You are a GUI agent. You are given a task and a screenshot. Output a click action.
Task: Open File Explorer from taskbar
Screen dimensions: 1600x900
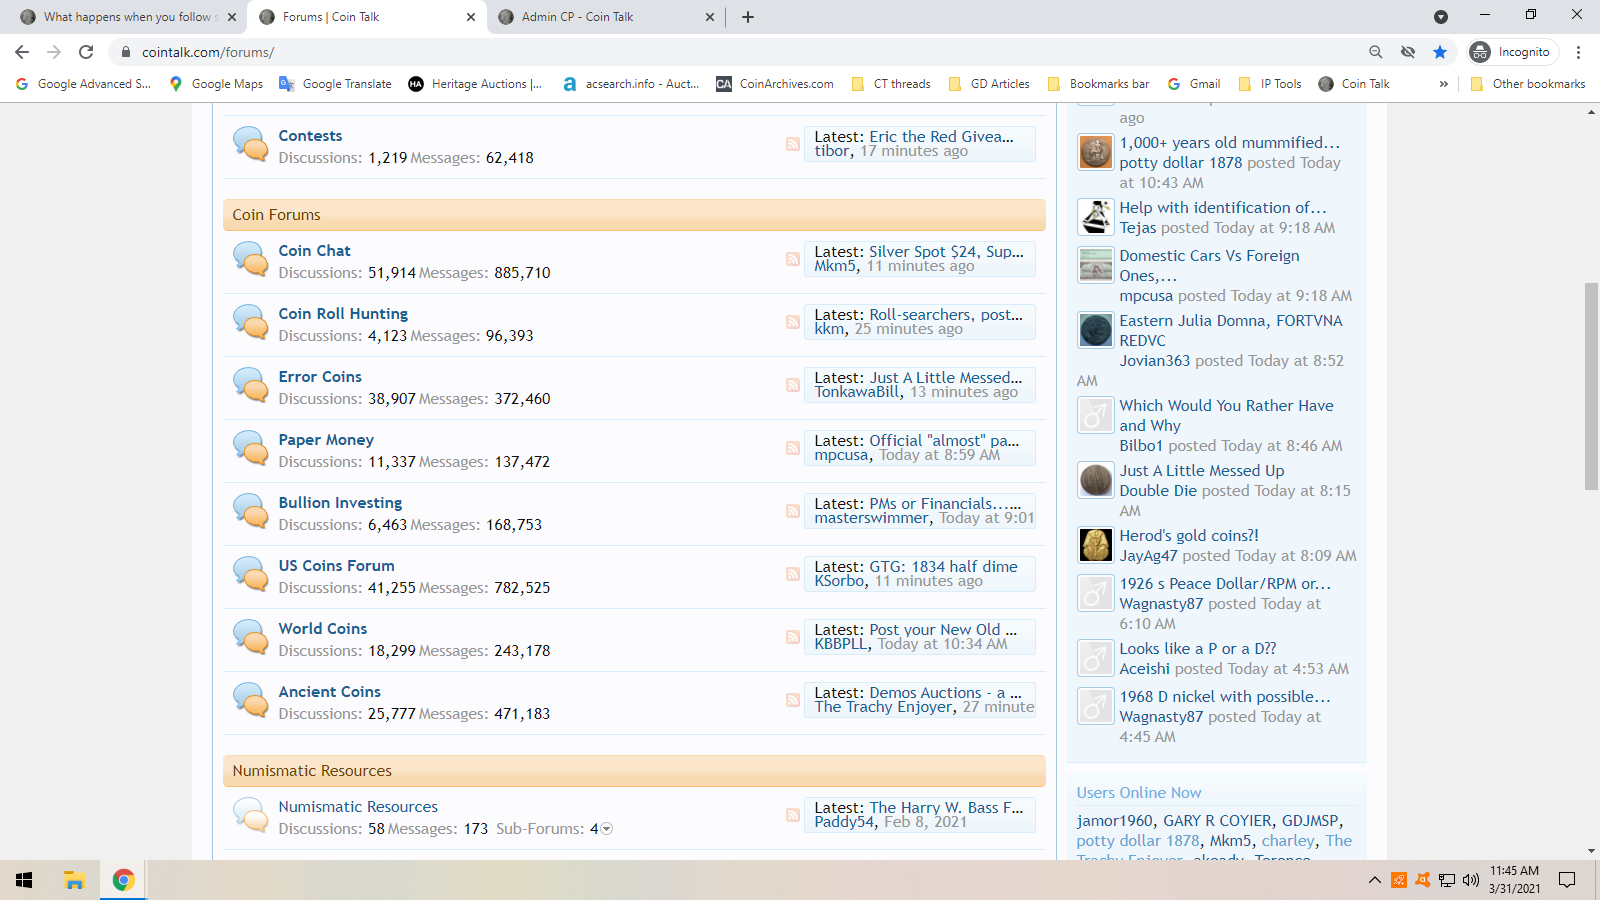(x=74, y=880)
